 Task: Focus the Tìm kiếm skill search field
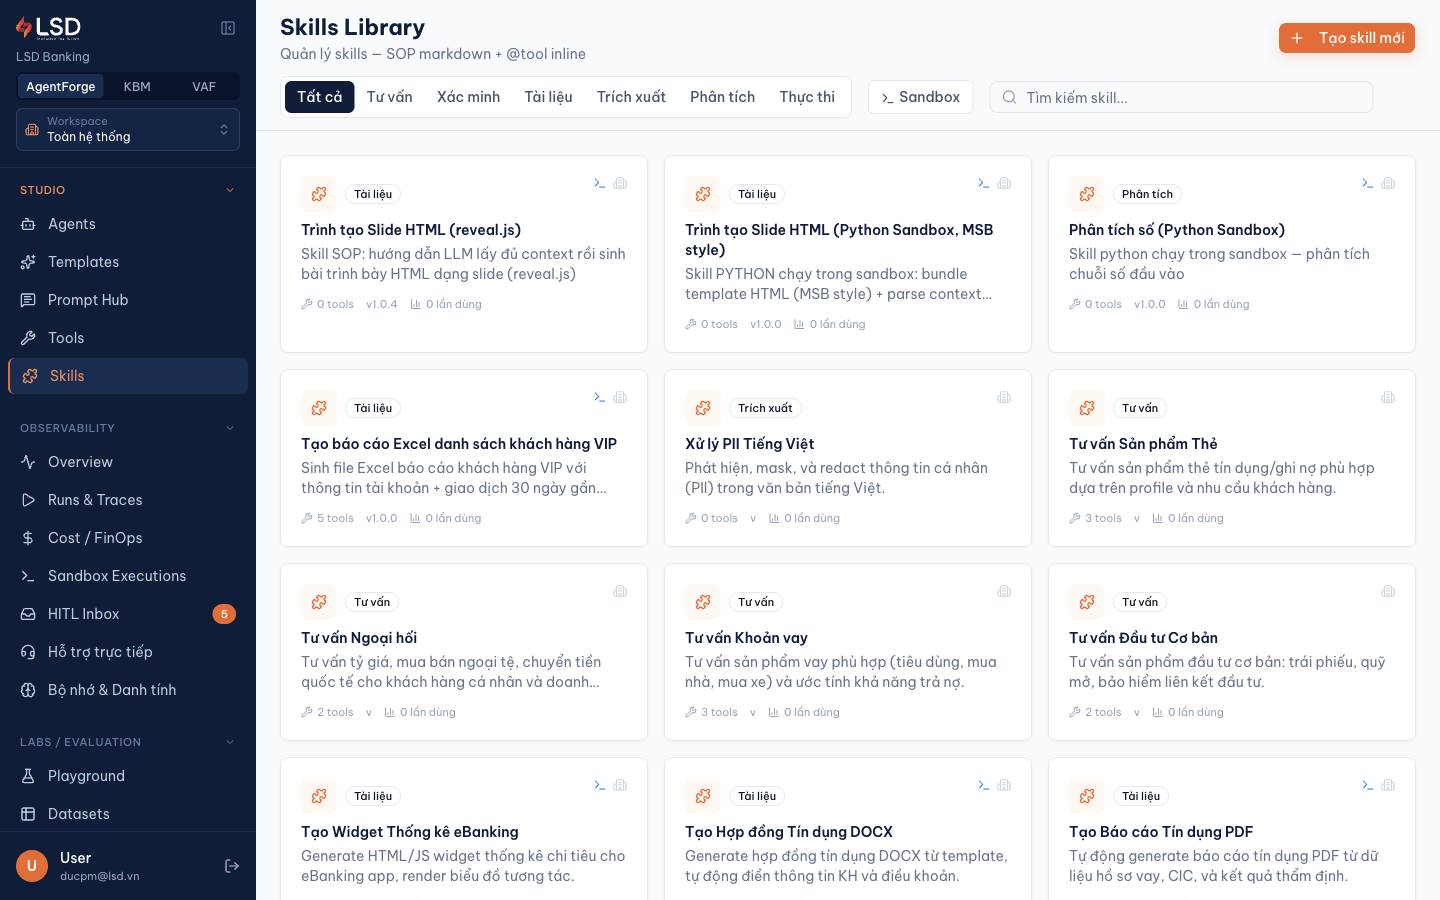pyautogui.click(x=1181, y=97)
